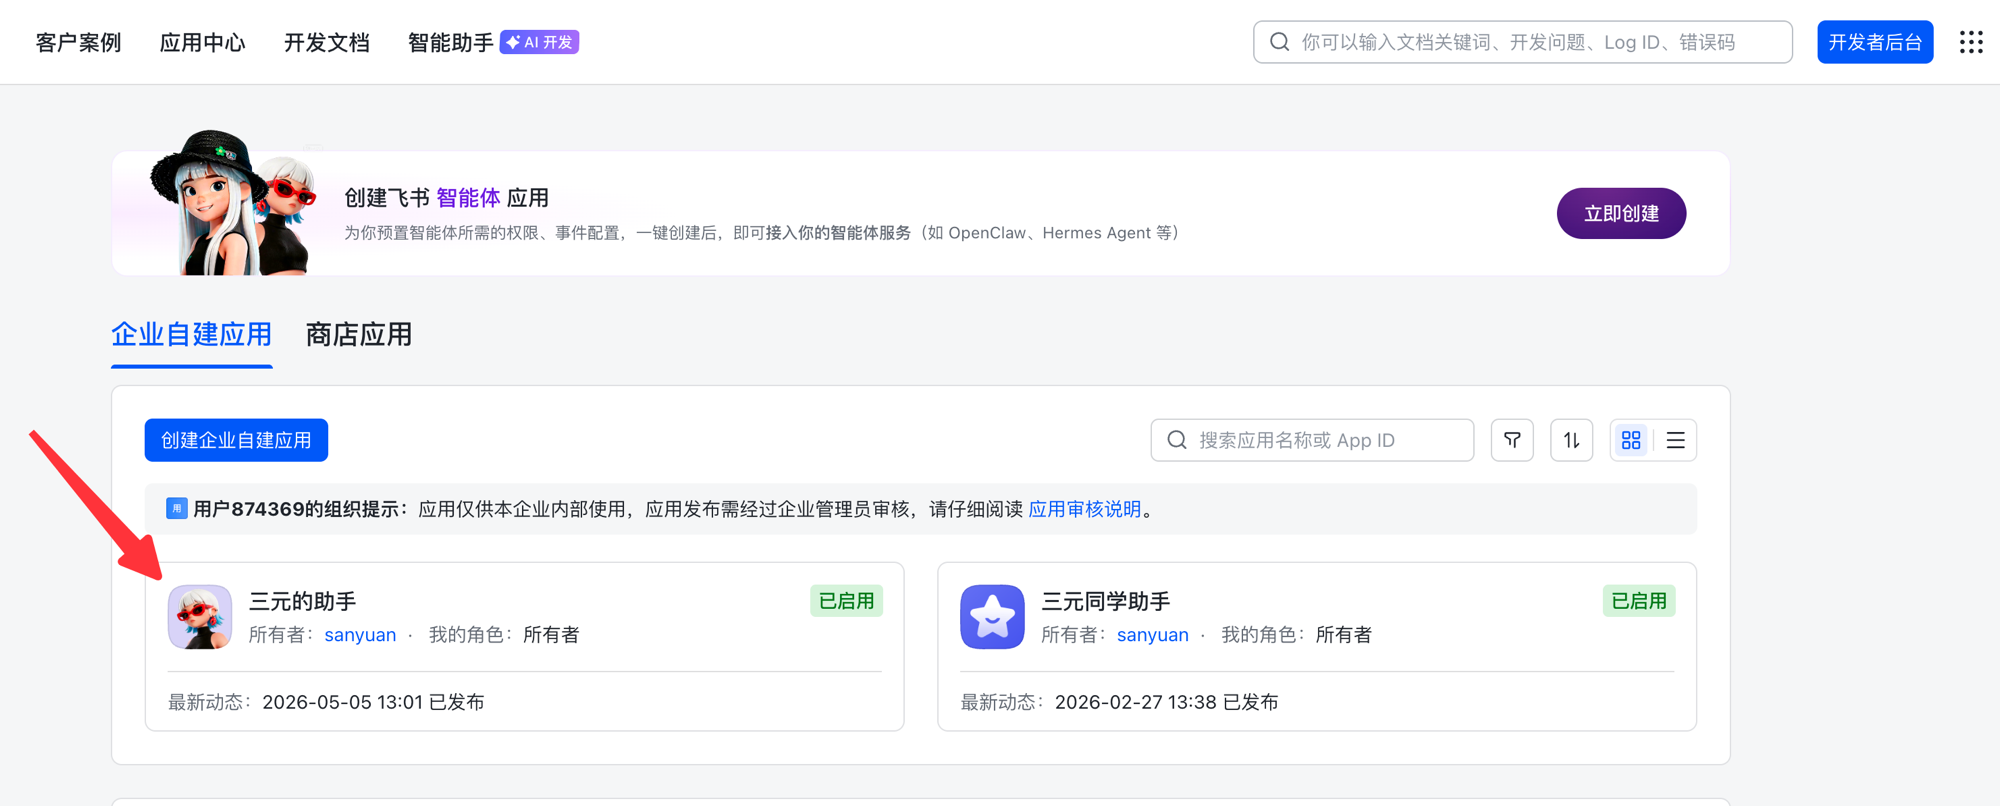2000x806 pixels.
Task: Open 客户案例 in the top navigation
Action: click(x=79, y=42)
